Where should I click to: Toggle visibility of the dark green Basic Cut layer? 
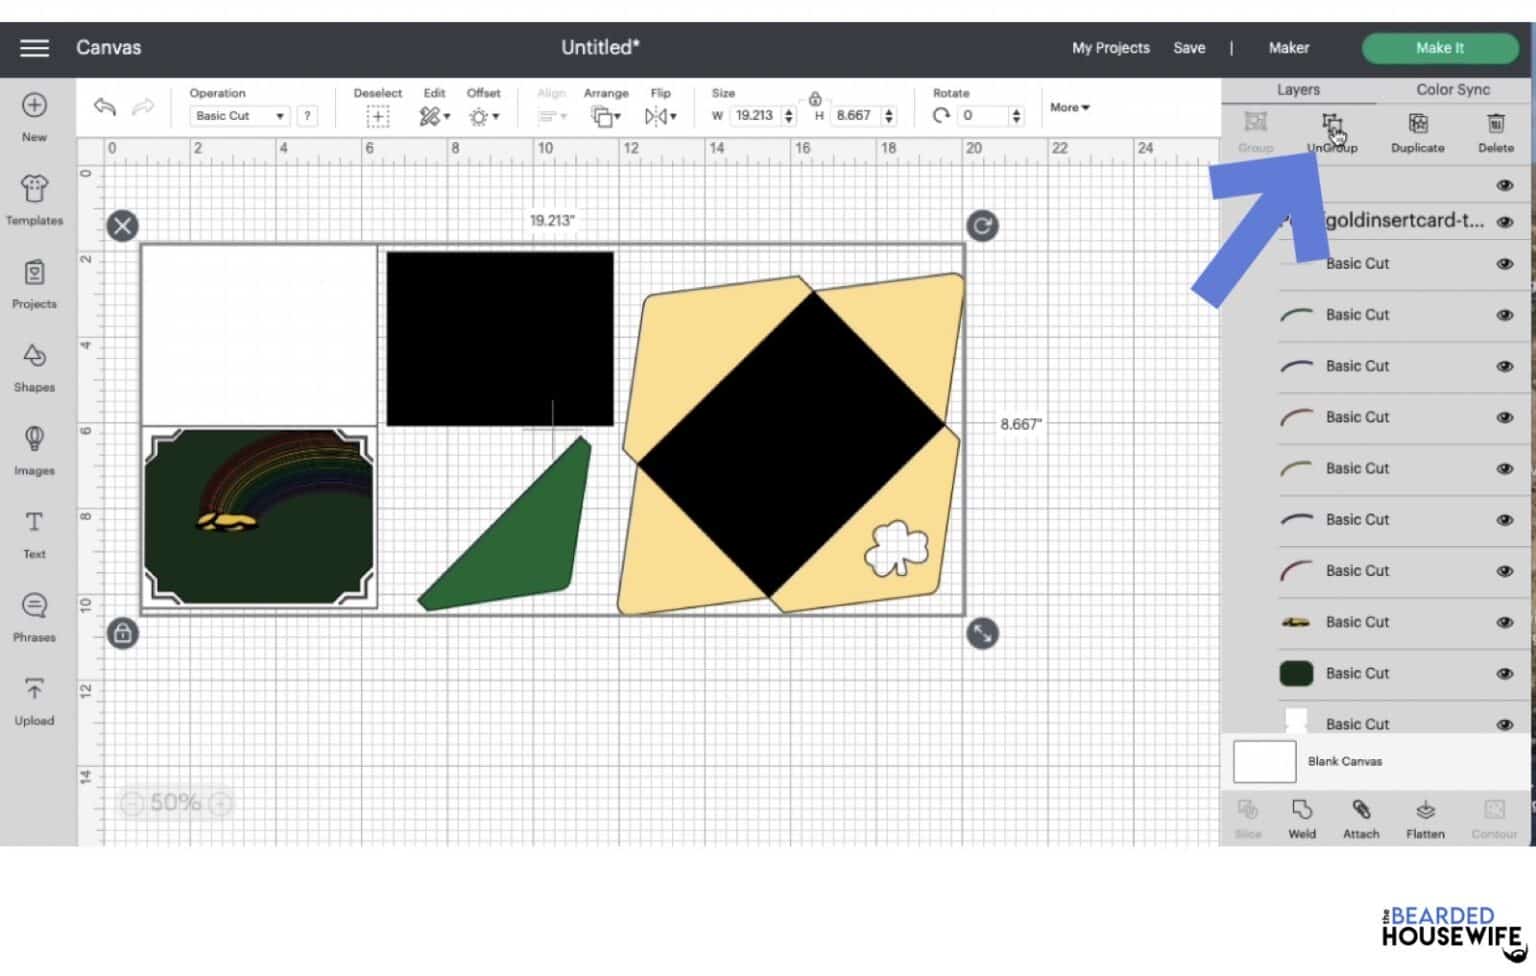pos(1504,673)
